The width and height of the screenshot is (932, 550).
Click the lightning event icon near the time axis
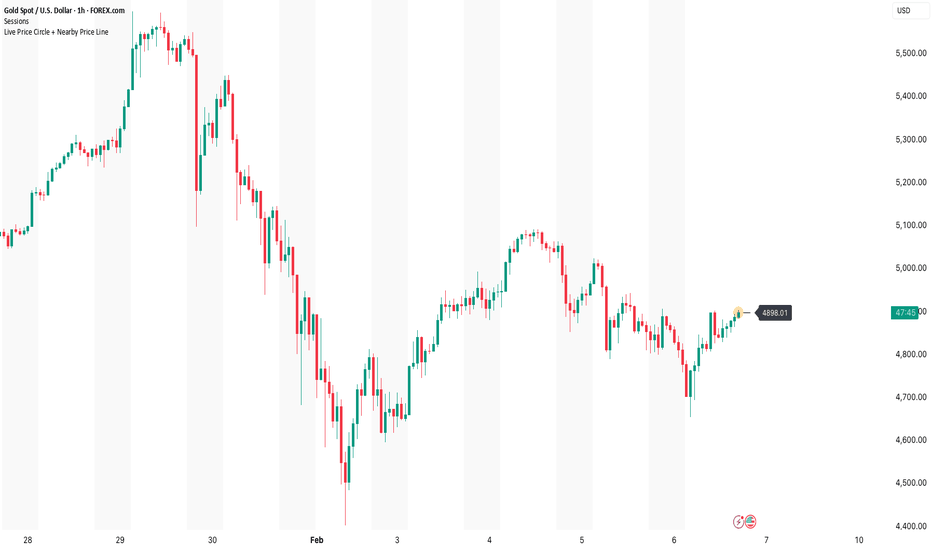coord(739,521)
